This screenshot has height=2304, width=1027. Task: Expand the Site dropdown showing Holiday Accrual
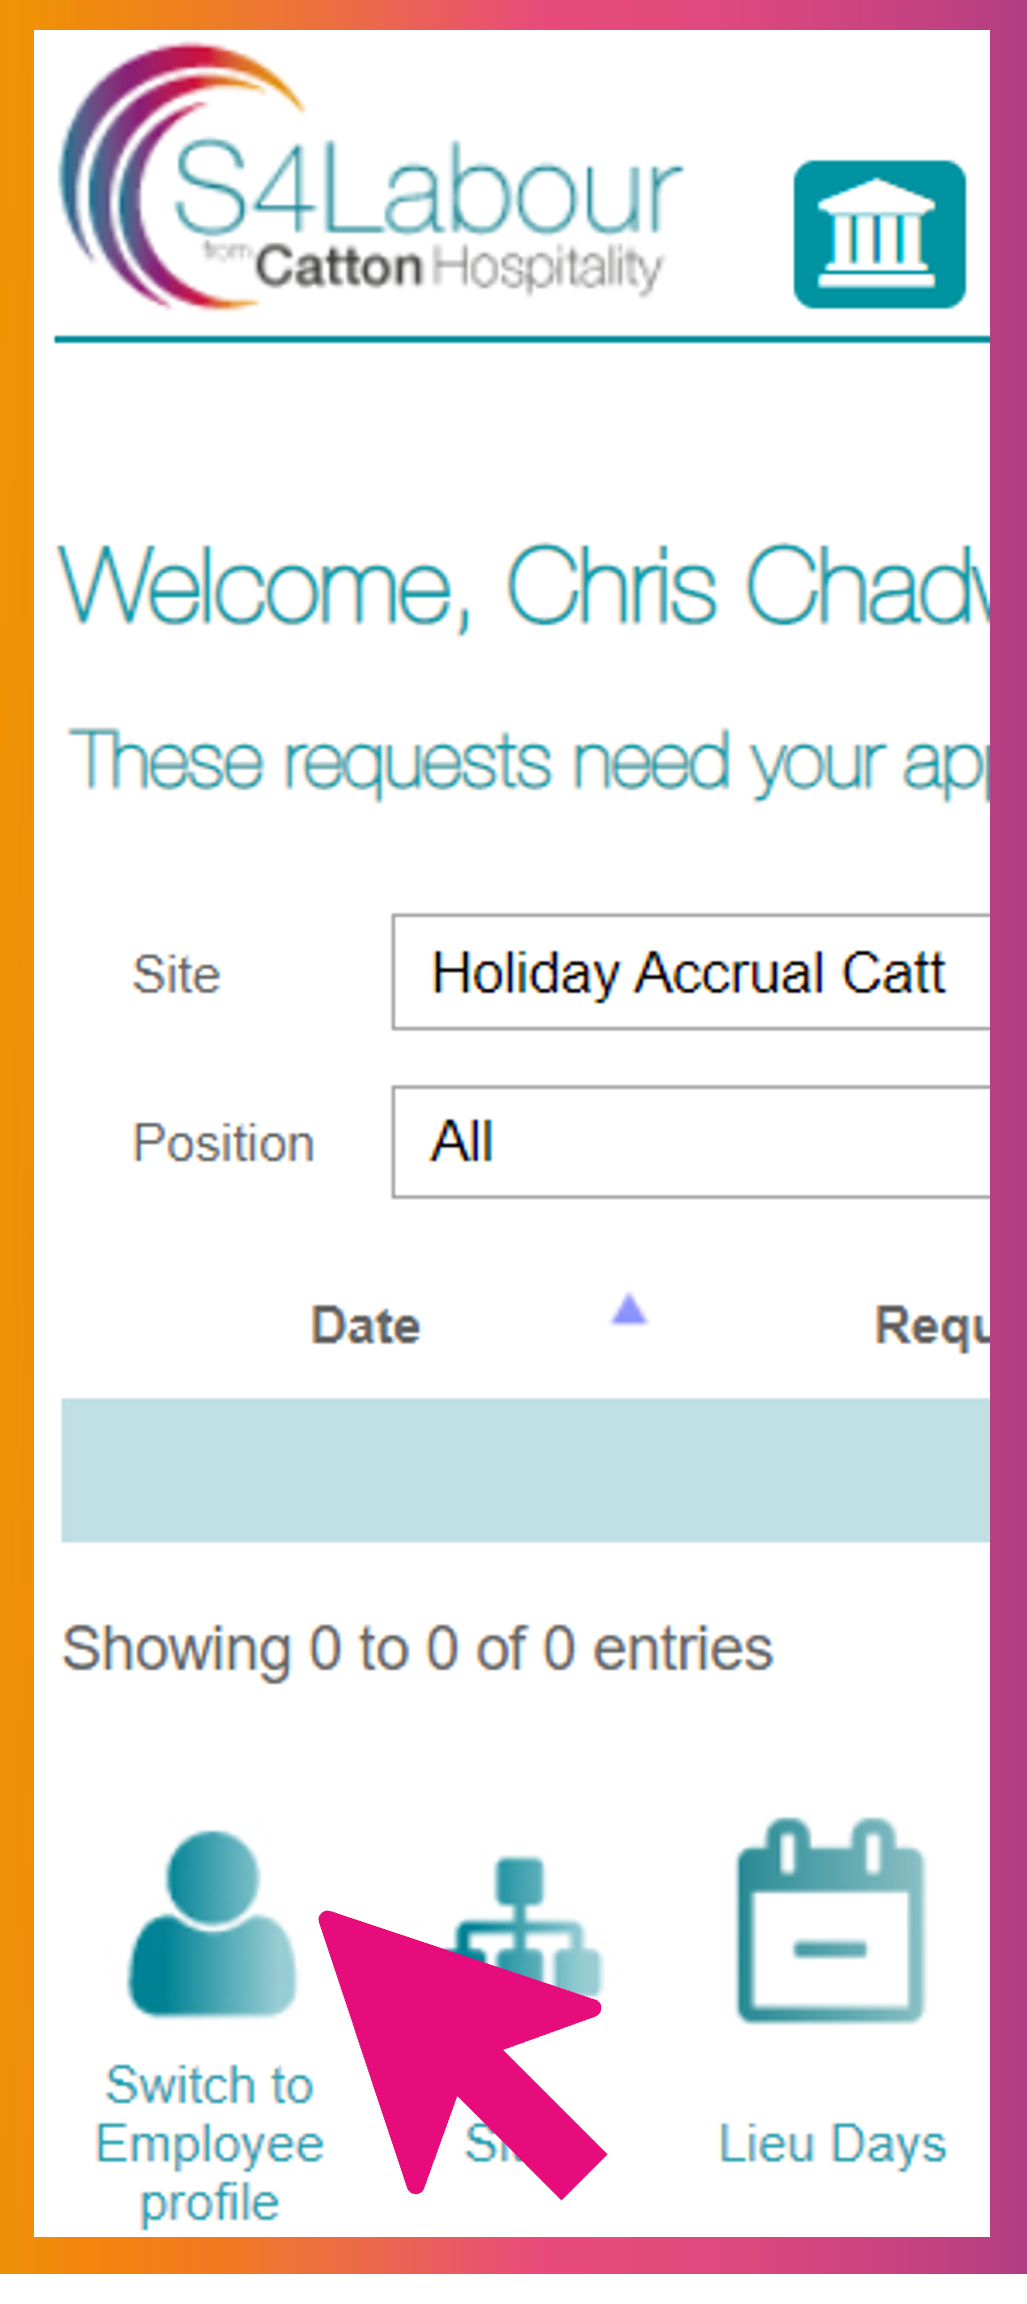[x=691, y=971]
